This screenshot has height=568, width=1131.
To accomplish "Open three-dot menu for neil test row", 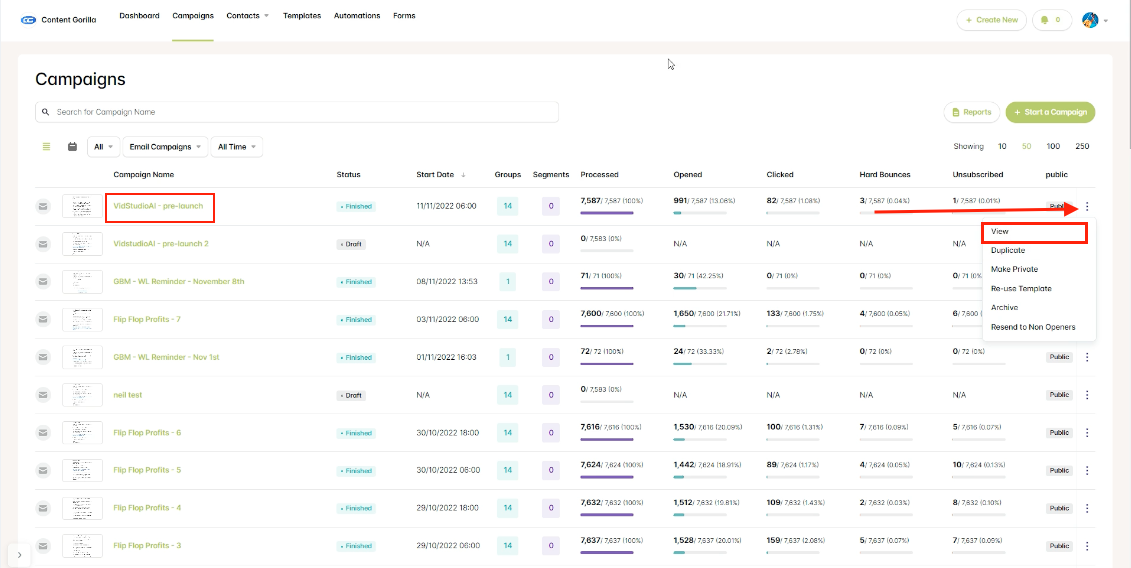I will 1087,395.
